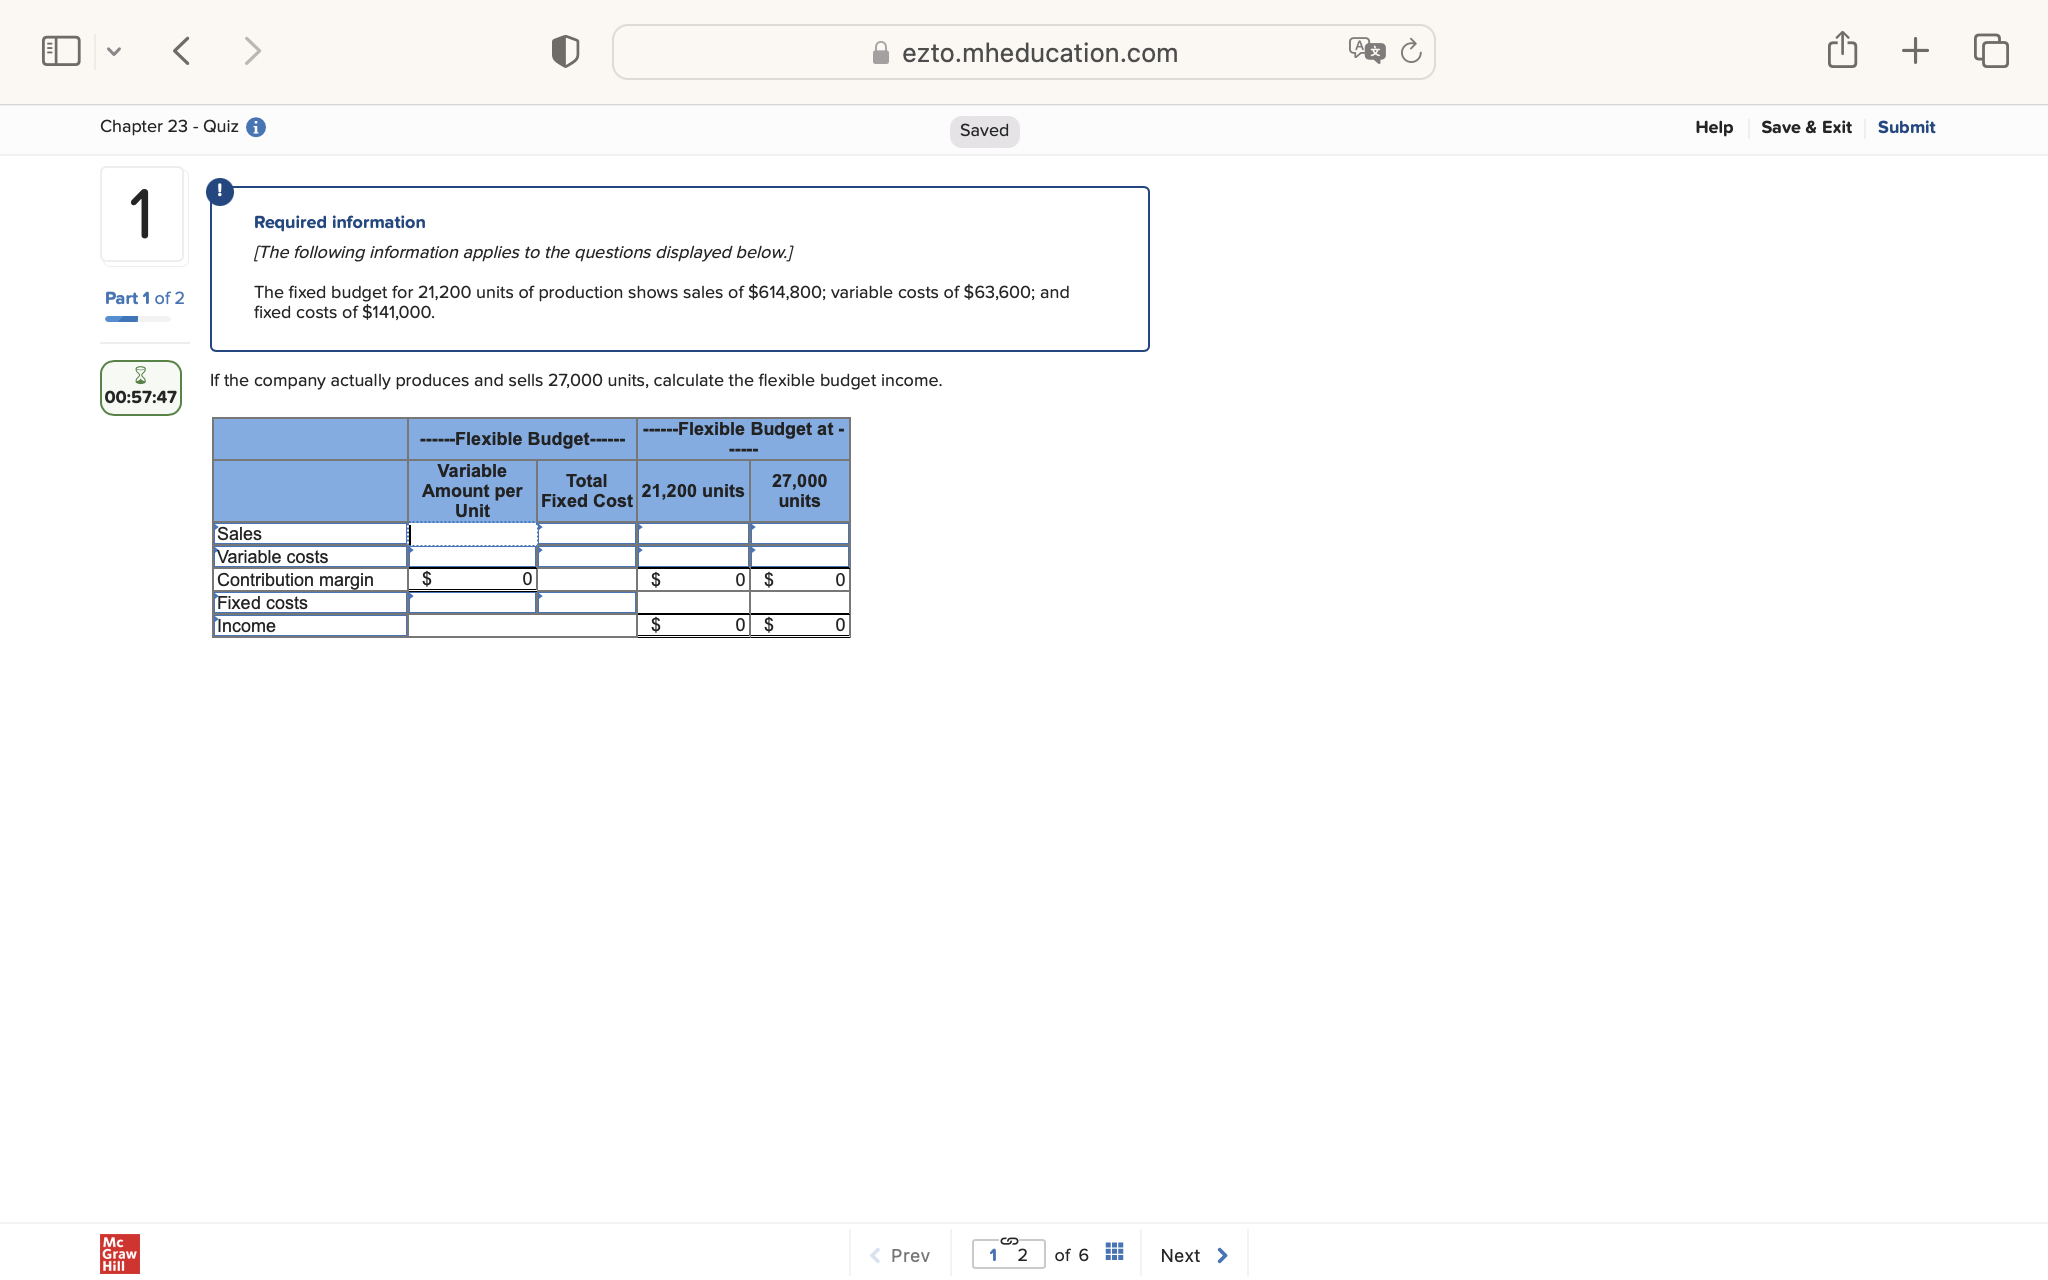Click the info icon beside Chapter 23 - Quiz
The height and width of the screenshot is (1280, 2048).
coord(255,127)
